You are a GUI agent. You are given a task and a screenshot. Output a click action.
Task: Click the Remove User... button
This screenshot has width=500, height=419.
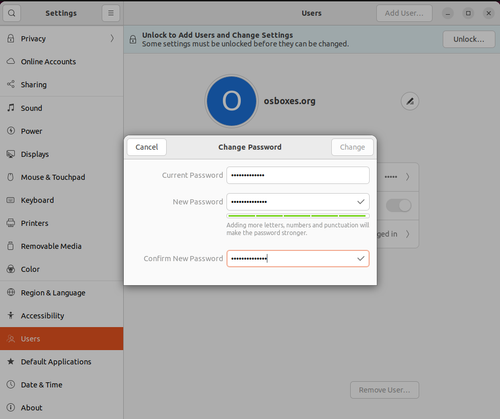[x=385, y=390]
